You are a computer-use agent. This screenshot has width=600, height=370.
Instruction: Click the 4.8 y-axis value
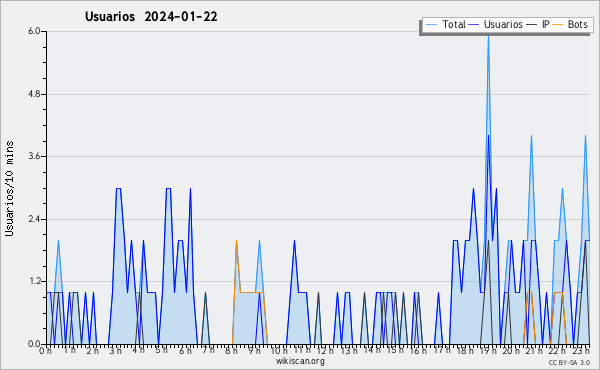(34, 94)
